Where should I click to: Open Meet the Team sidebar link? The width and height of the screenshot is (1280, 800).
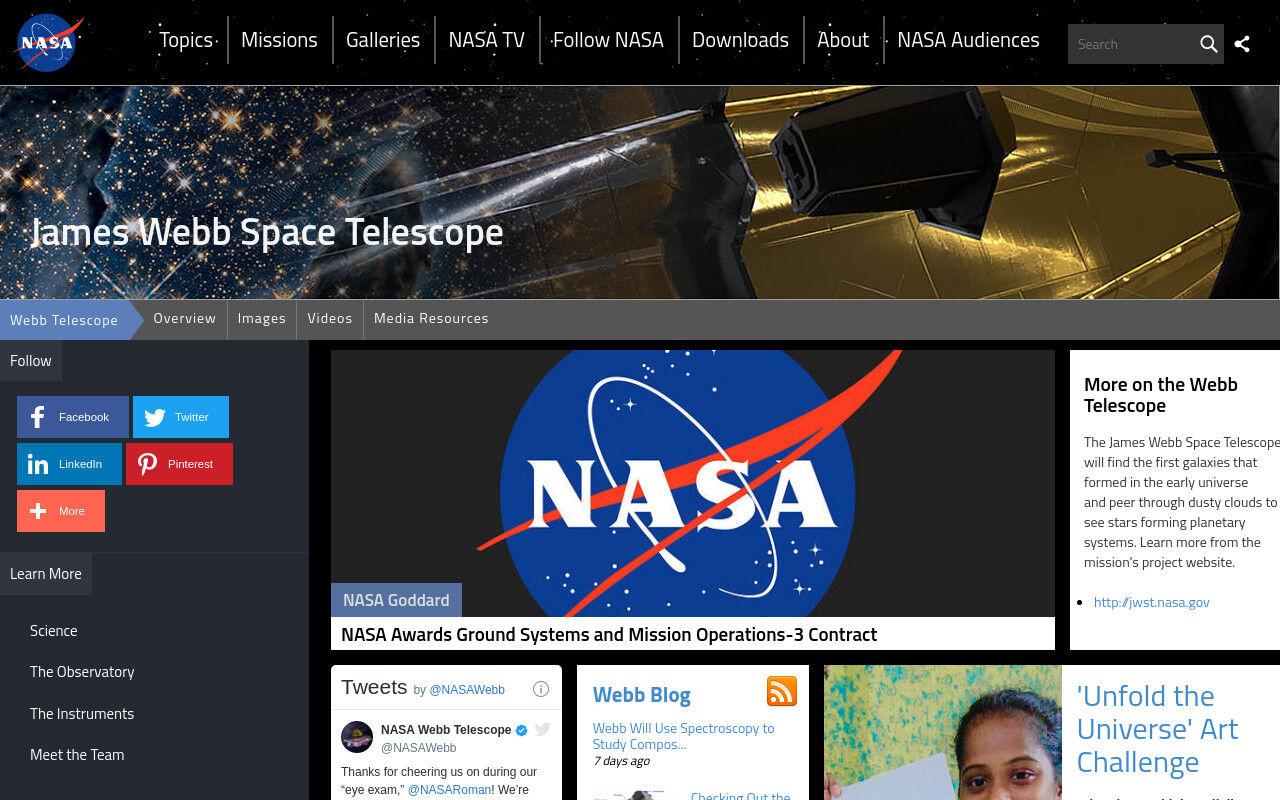pyautogui.click(x=77, y=755)
